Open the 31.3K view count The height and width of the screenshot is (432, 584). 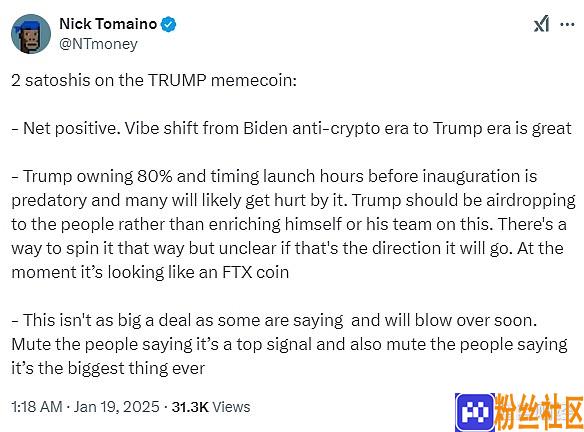coord(190,407)
